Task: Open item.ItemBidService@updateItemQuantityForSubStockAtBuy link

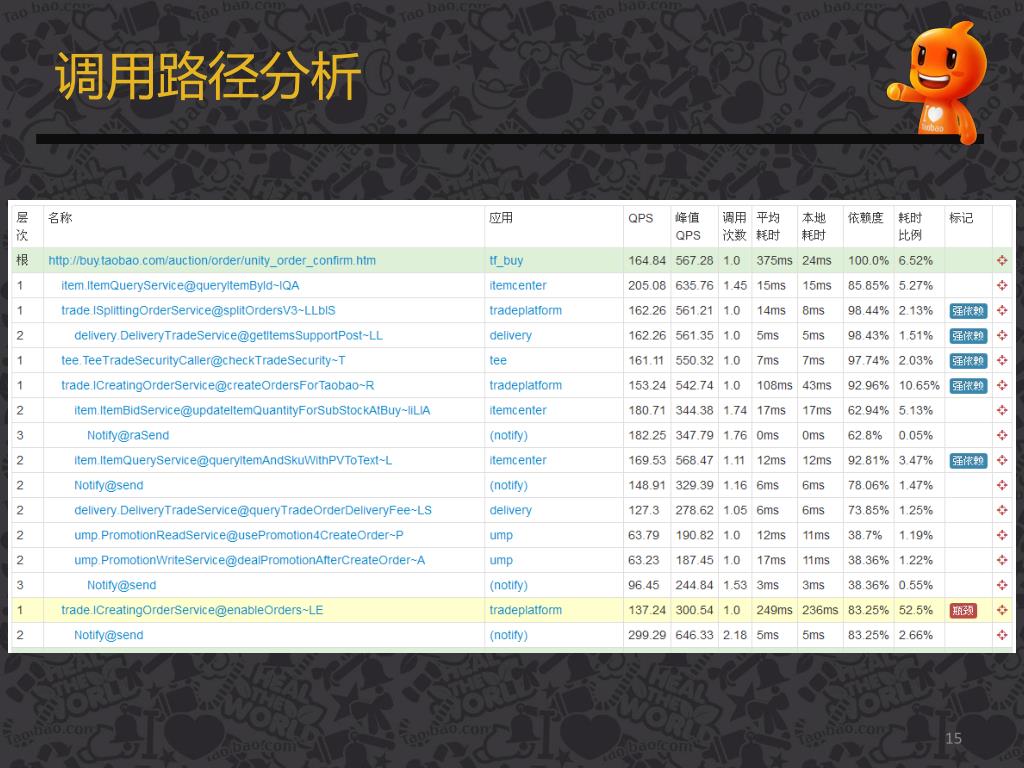Action: tap(252, 410)
